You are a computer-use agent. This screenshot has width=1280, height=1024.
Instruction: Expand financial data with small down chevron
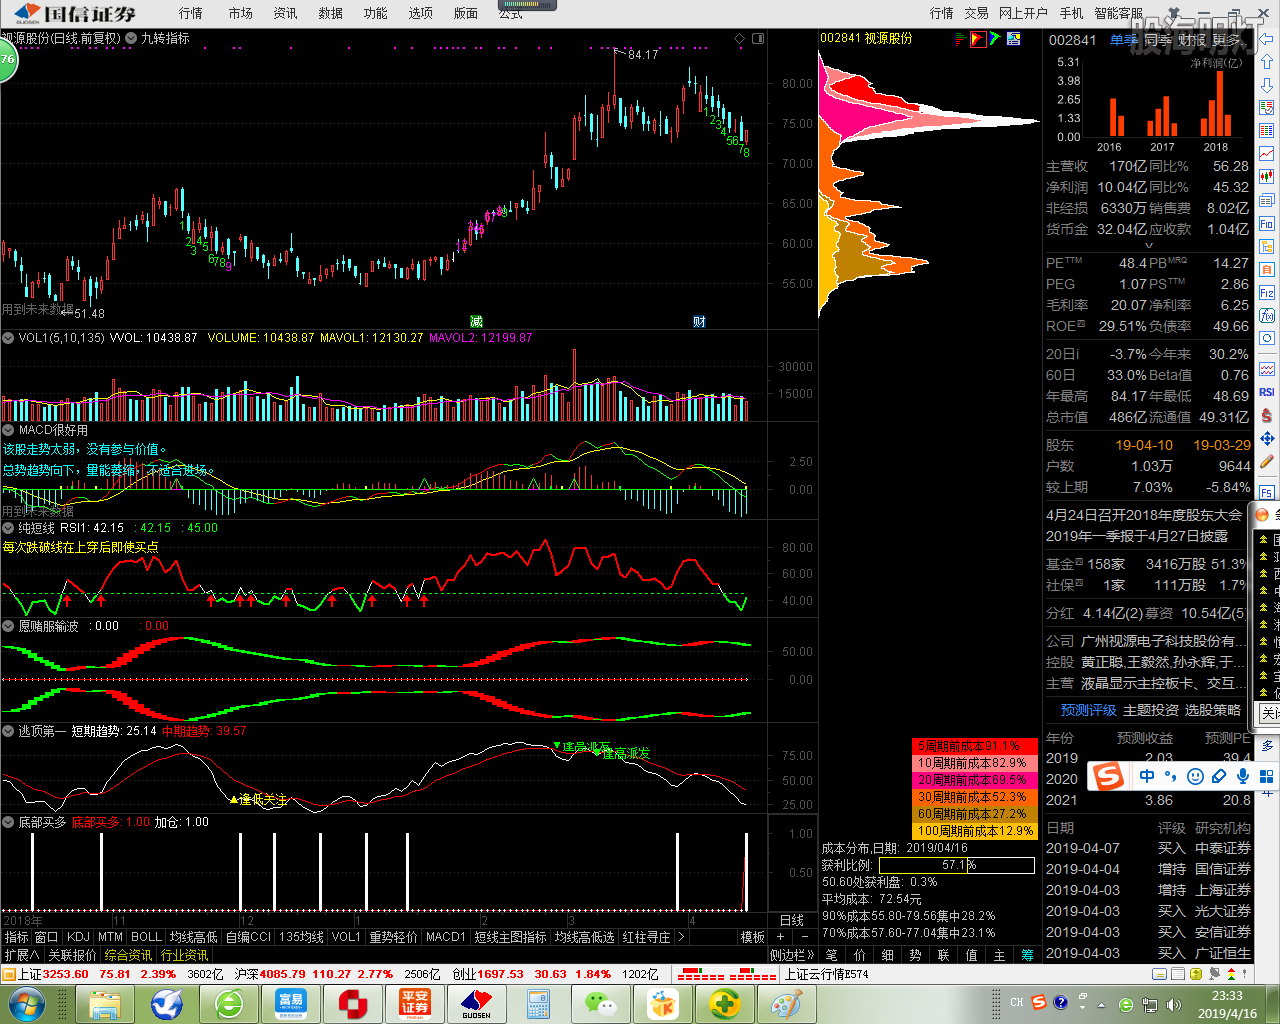click(x=1148, y=246)
